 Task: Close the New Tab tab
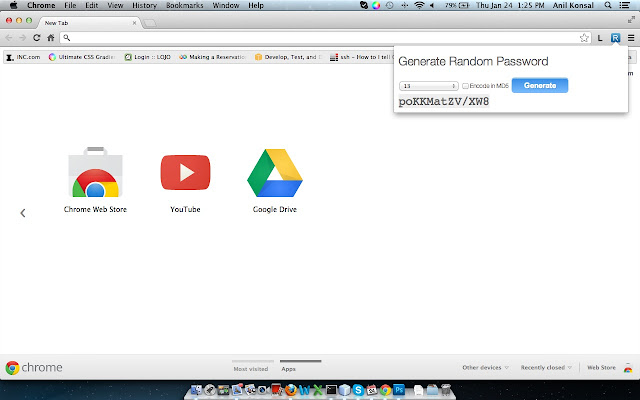coord(134,23)
